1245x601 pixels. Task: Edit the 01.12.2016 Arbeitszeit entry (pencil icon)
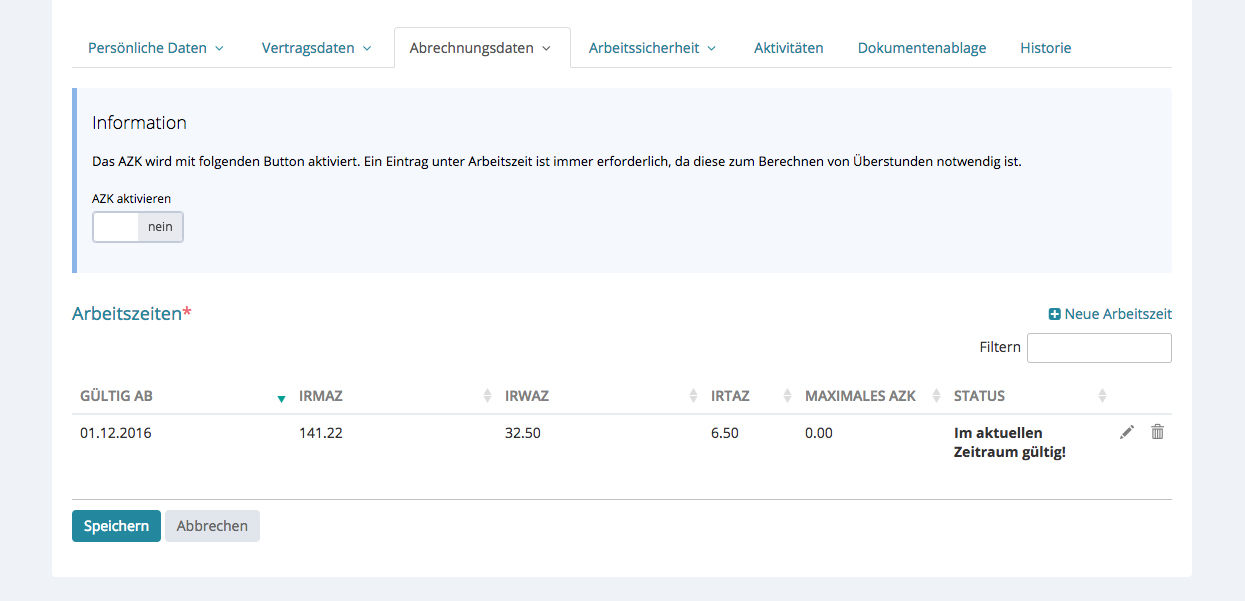pos(1127,432)
